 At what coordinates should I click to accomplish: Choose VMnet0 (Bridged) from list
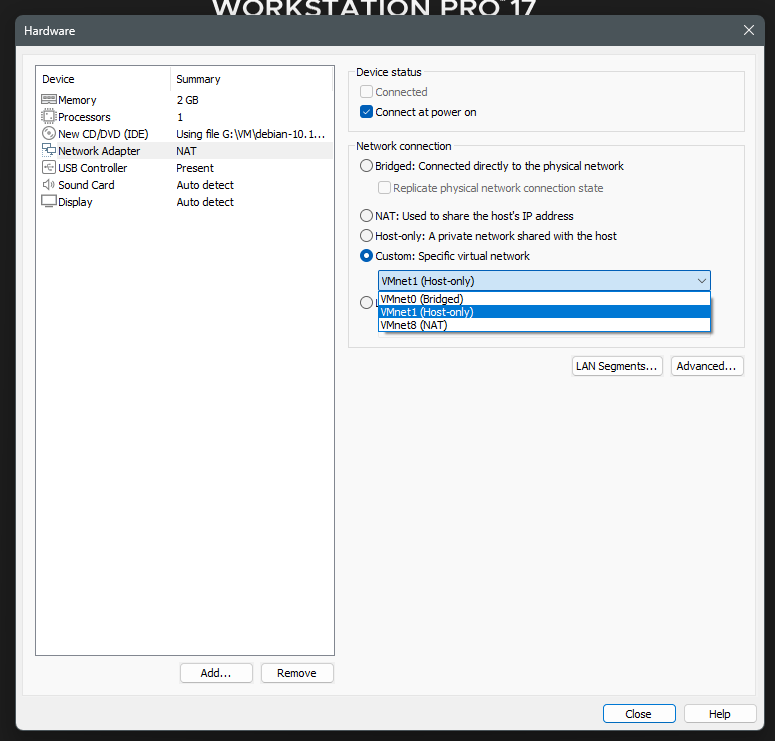[x=544, y=299]
